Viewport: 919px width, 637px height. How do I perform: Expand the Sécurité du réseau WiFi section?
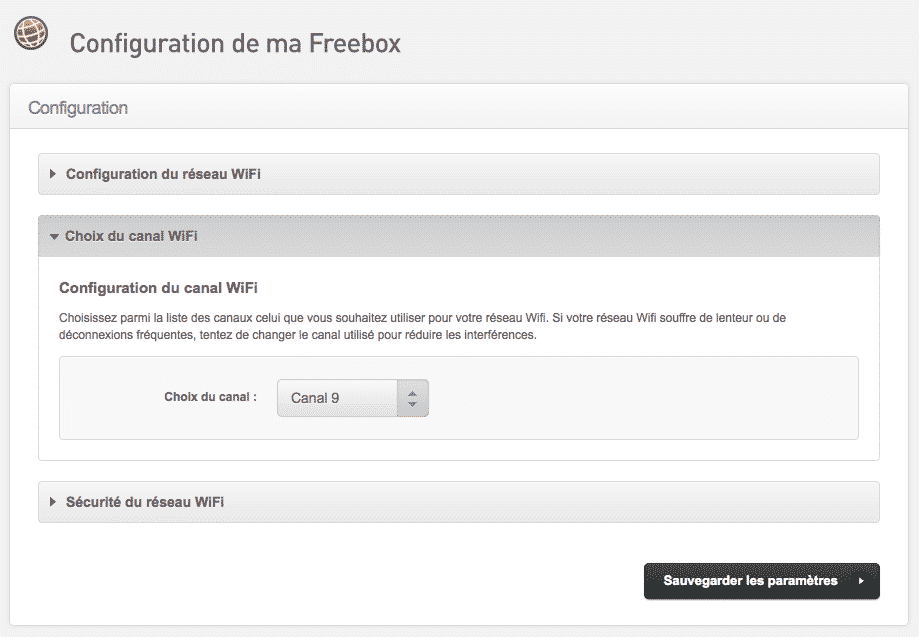point(144,502)
